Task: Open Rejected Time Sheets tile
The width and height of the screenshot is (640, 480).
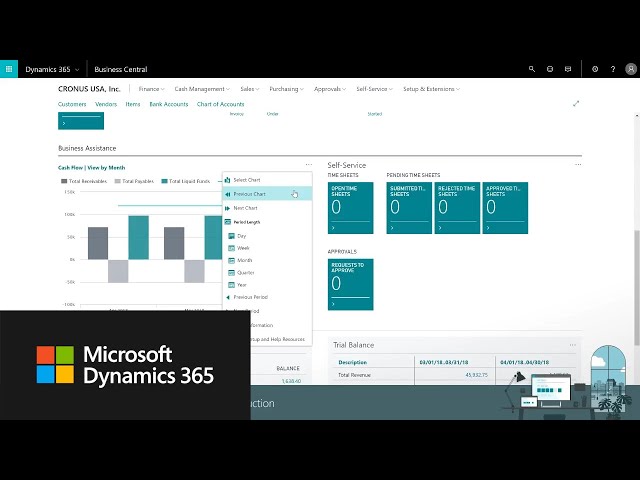Action: click(x=457, y=208)
